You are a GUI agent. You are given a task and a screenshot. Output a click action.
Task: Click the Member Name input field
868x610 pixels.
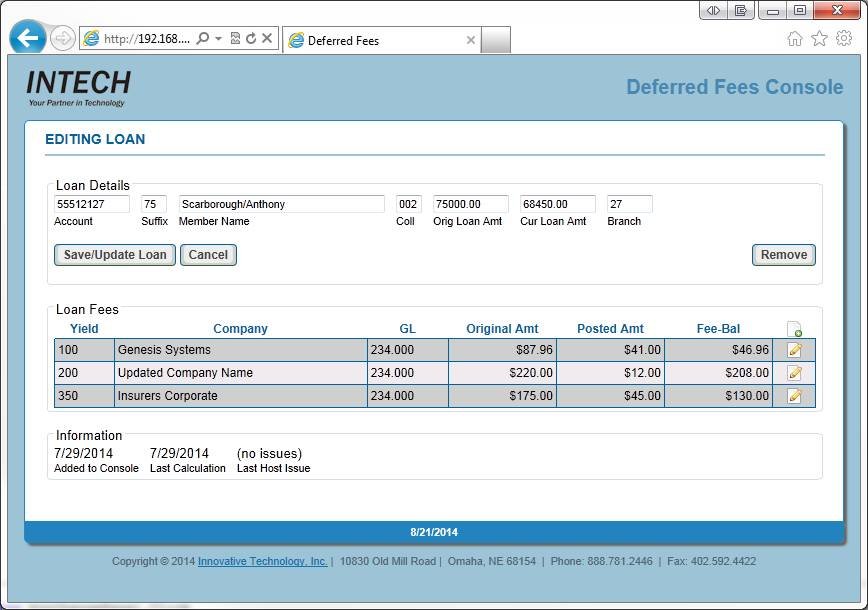(x=281, y=204)
